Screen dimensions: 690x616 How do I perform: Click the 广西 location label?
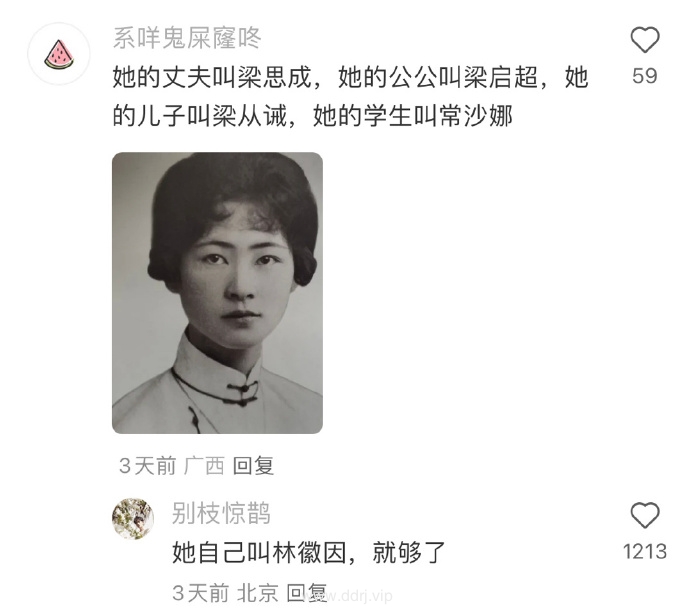(204, 466)
